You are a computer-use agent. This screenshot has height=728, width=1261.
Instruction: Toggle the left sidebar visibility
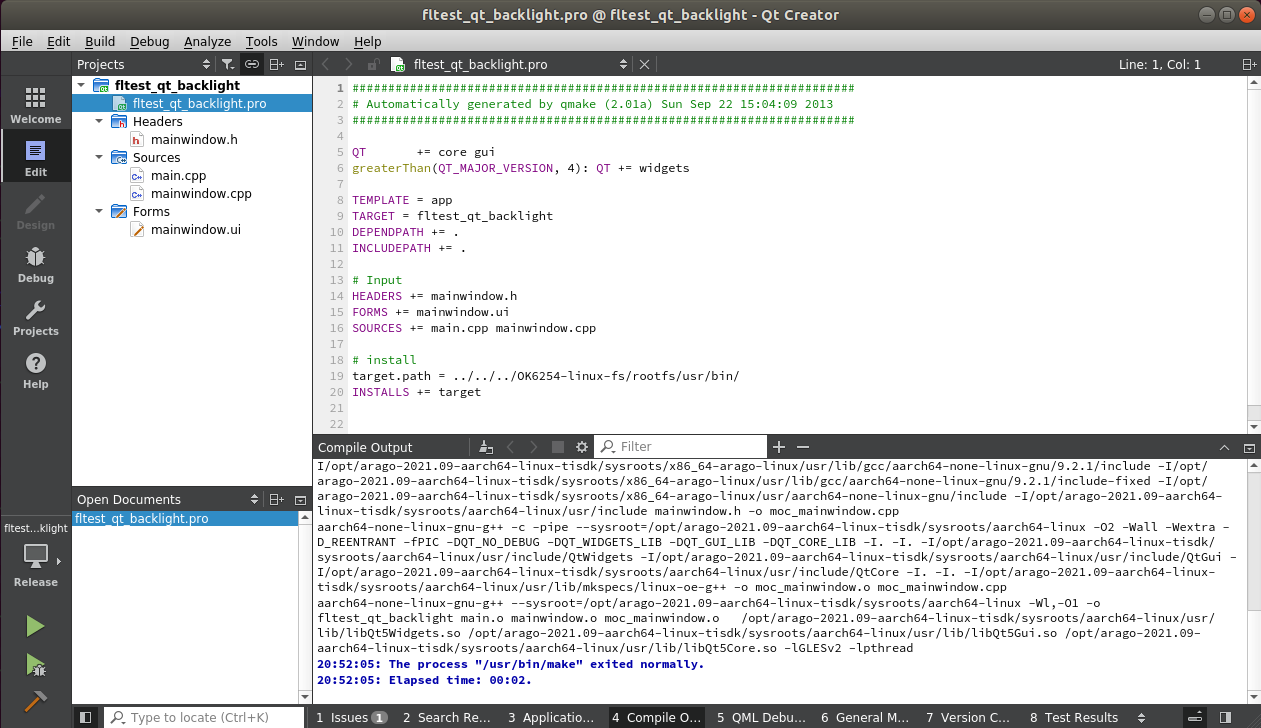coord(85,717)
